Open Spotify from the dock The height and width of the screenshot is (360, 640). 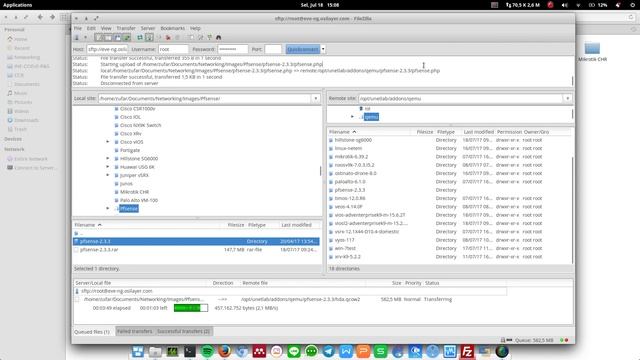(x=207, y=351)
